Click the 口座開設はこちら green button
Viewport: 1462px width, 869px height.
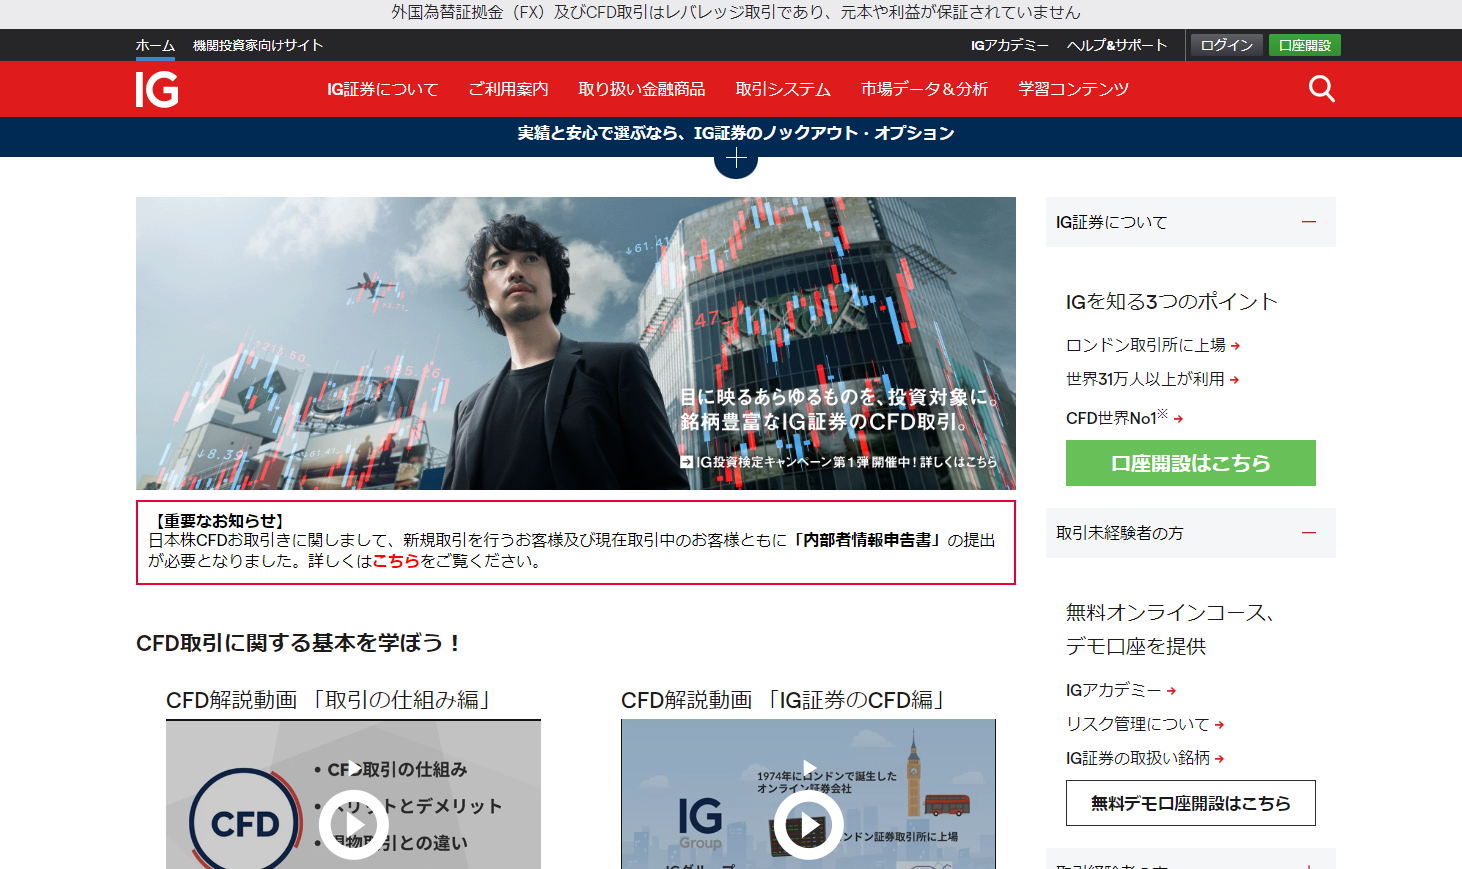point(1190,463)
